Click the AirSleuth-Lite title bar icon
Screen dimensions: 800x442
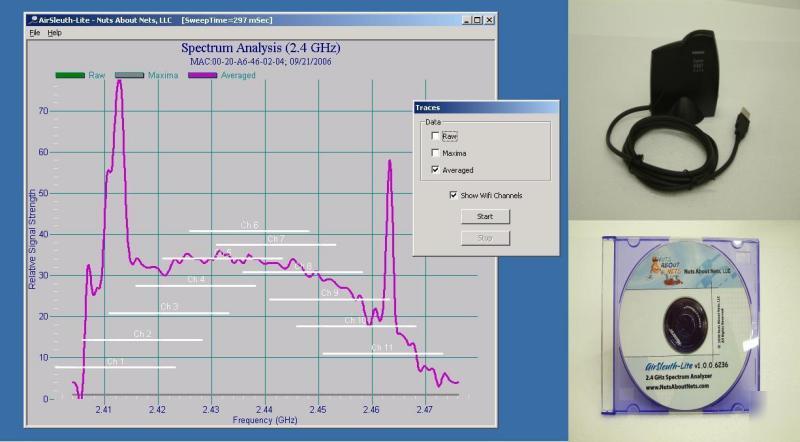(33, 20)
